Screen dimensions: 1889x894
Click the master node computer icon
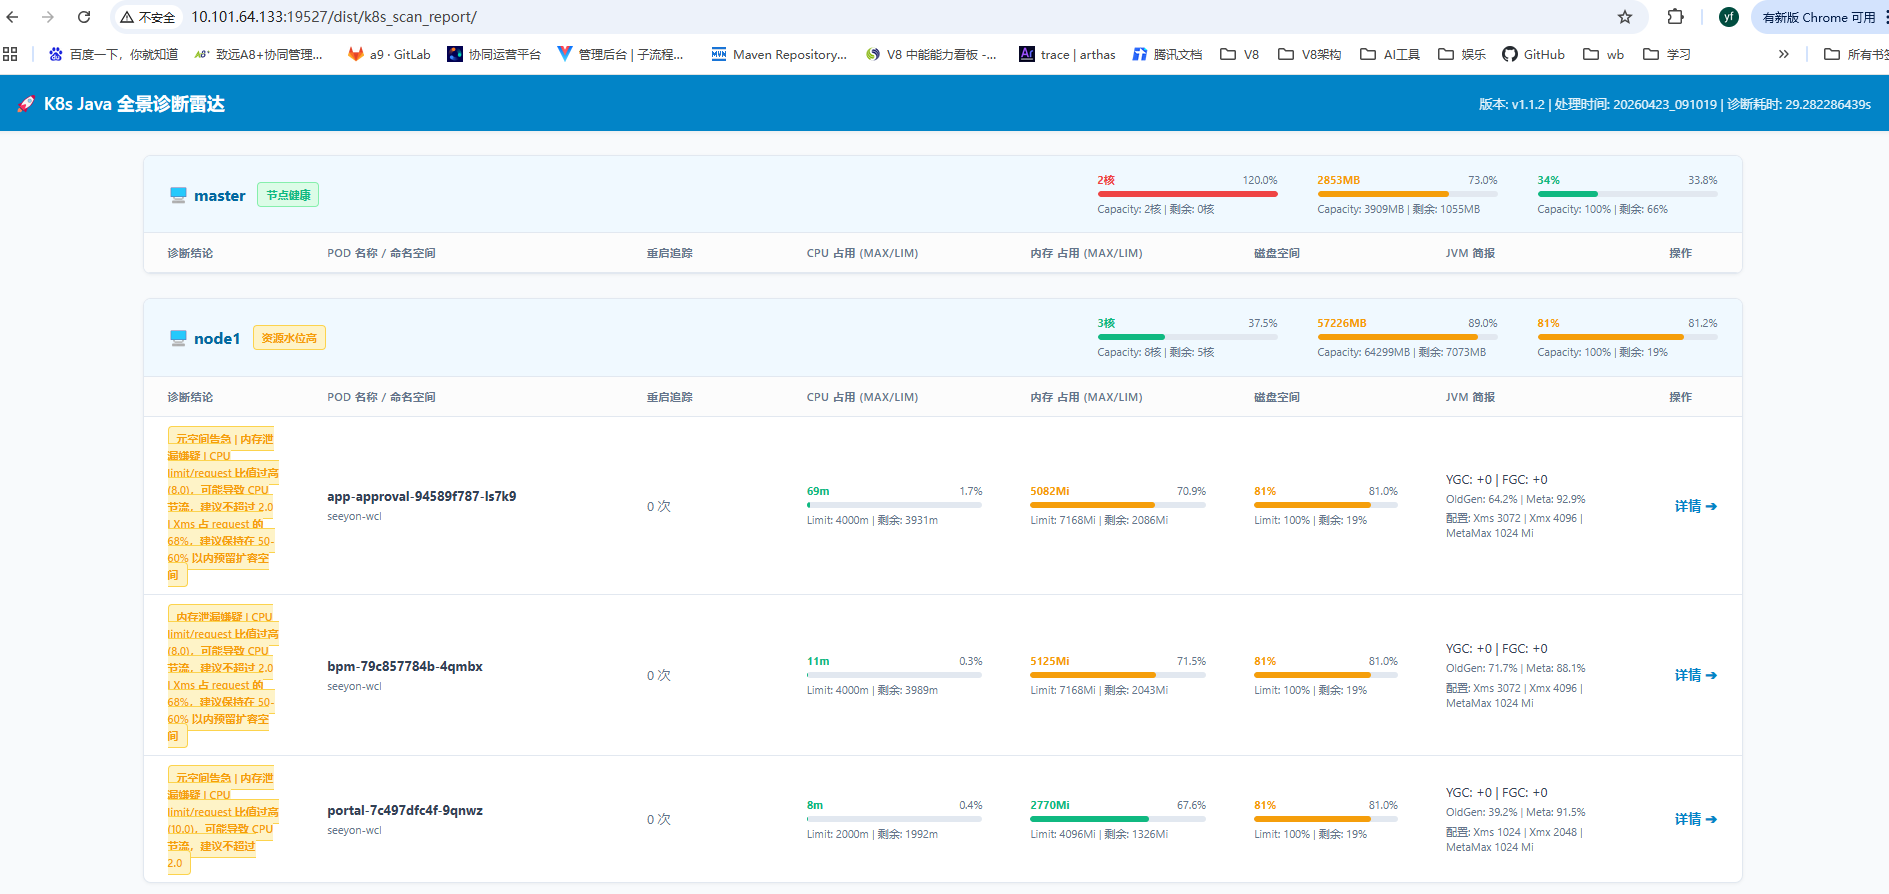click(178, 195)
